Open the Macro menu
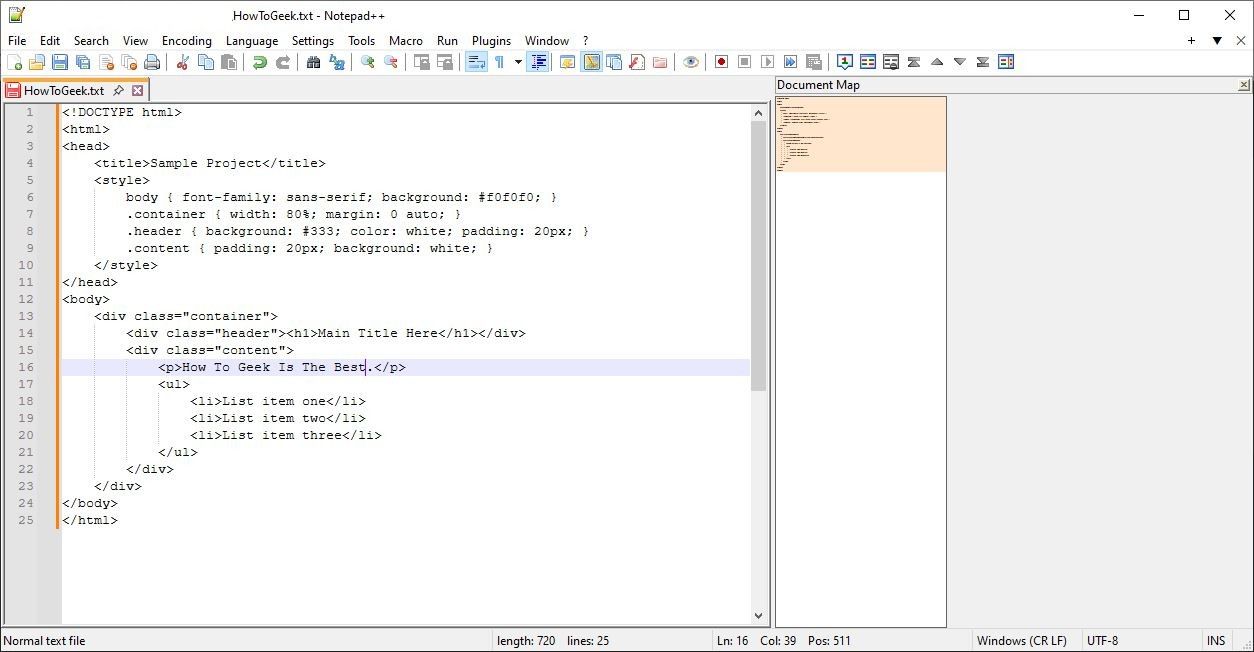Screen dimensions: 1254x652 point(406,41)
